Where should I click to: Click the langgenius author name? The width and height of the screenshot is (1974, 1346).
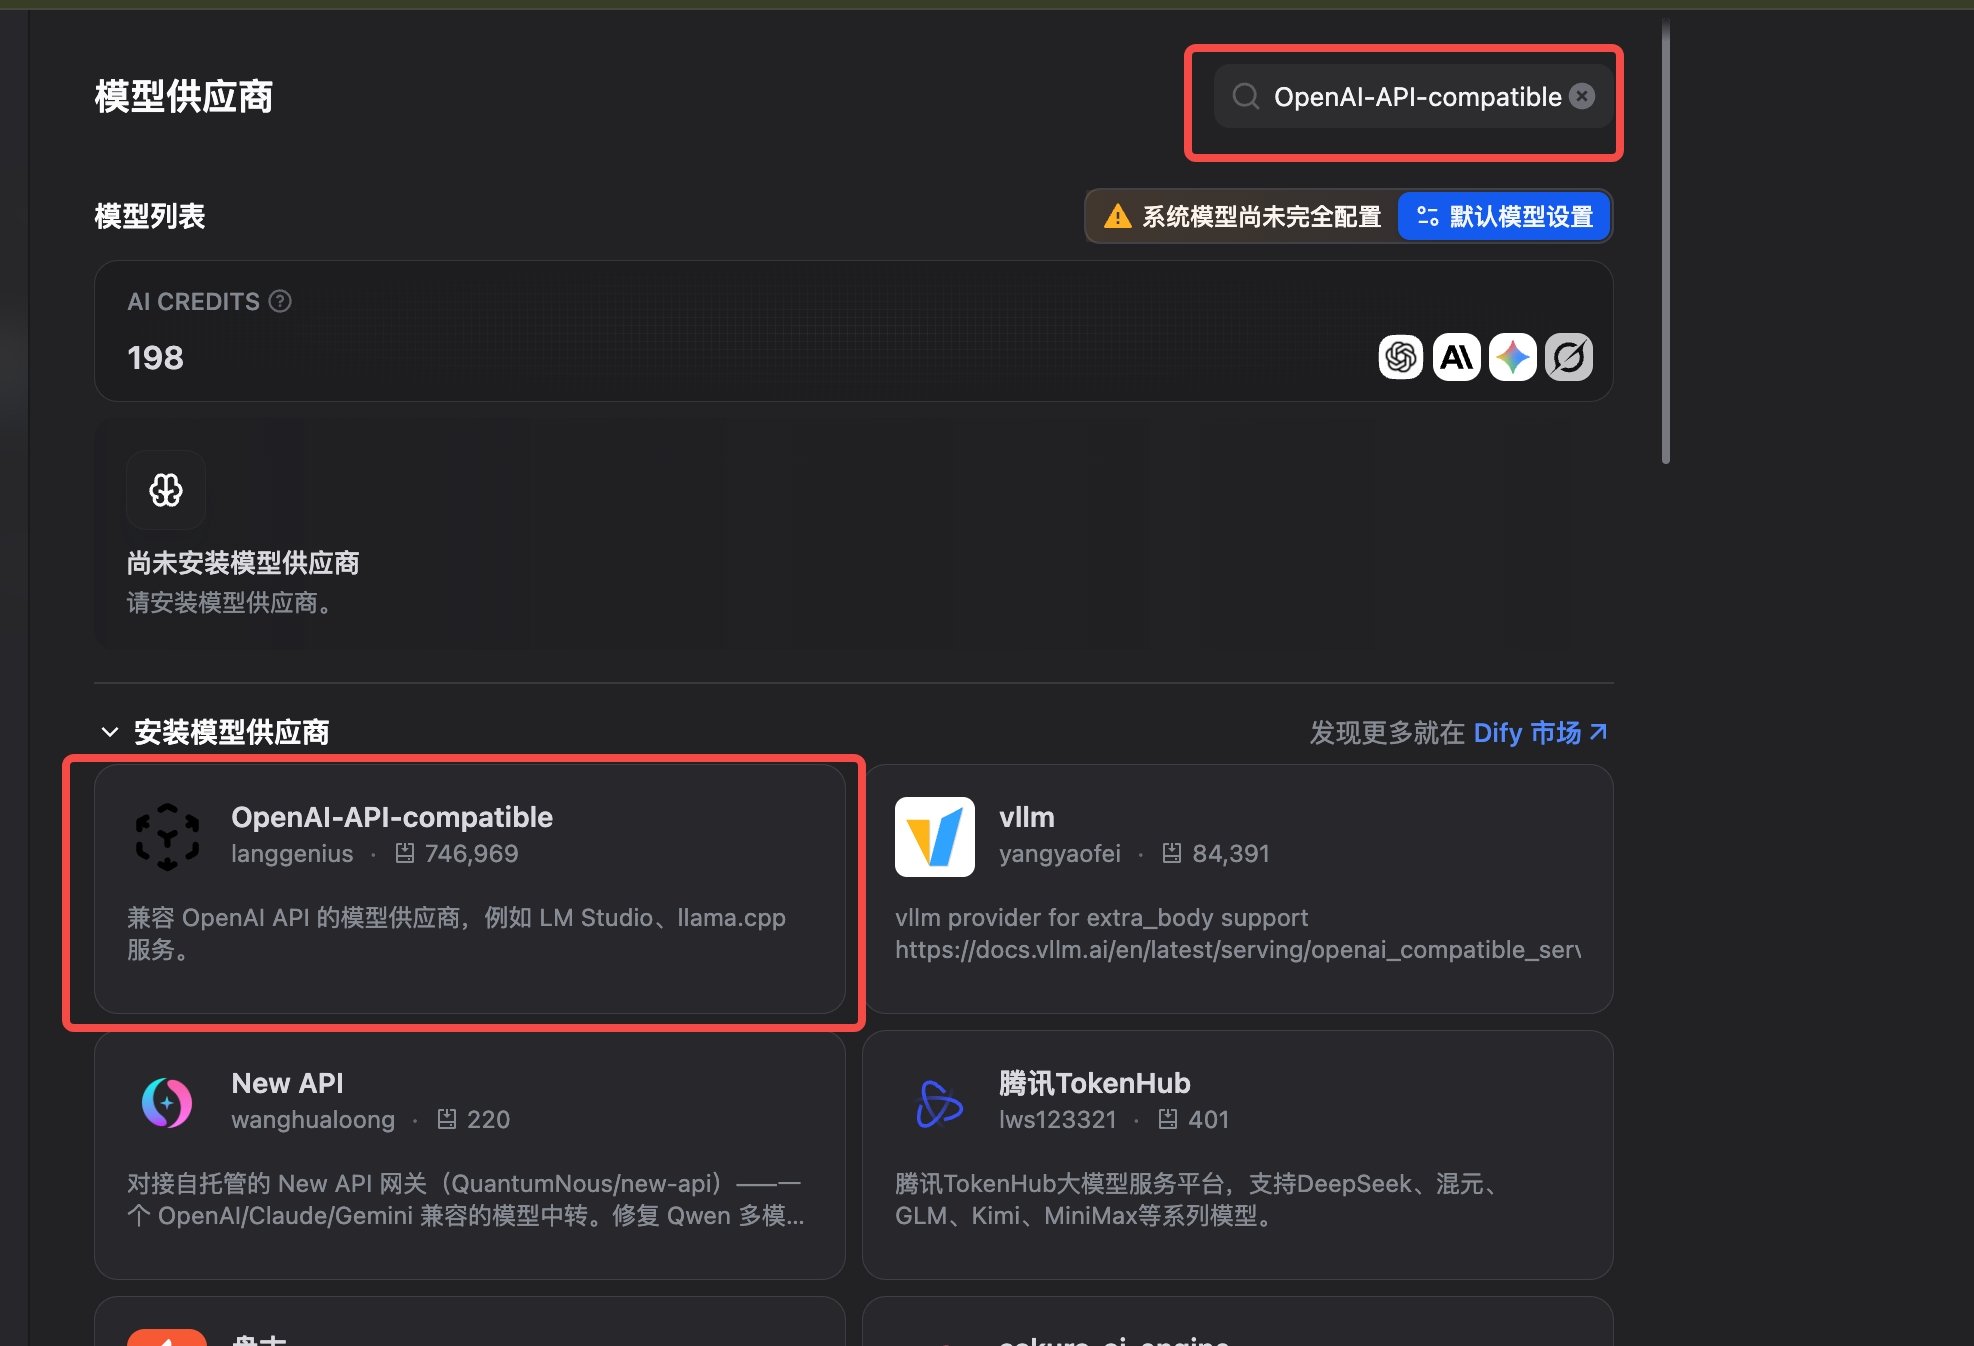[x=292, y=854]
